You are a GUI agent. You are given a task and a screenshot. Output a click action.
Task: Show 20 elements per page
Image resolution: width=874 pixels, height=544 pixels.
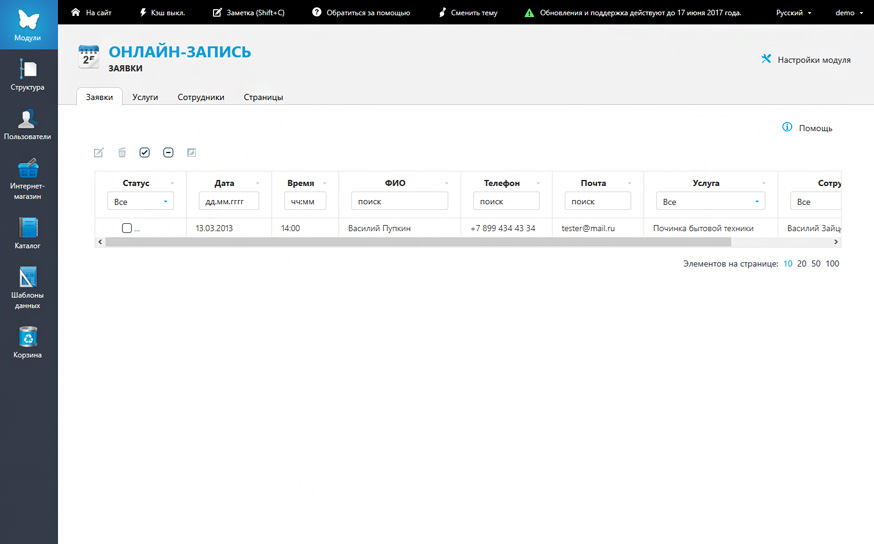[802, 264]
